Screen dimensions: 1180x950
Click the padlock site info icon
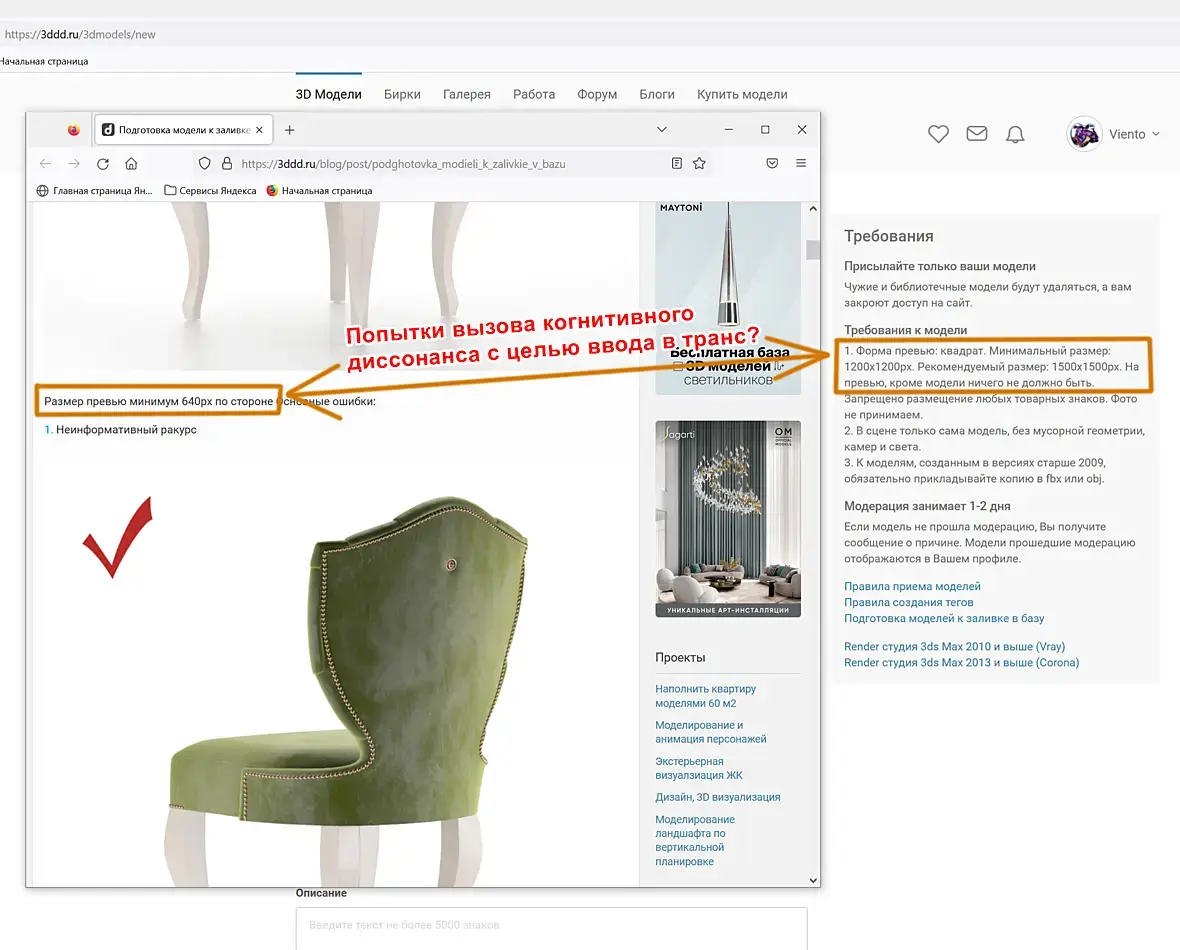tap(227, 163)
